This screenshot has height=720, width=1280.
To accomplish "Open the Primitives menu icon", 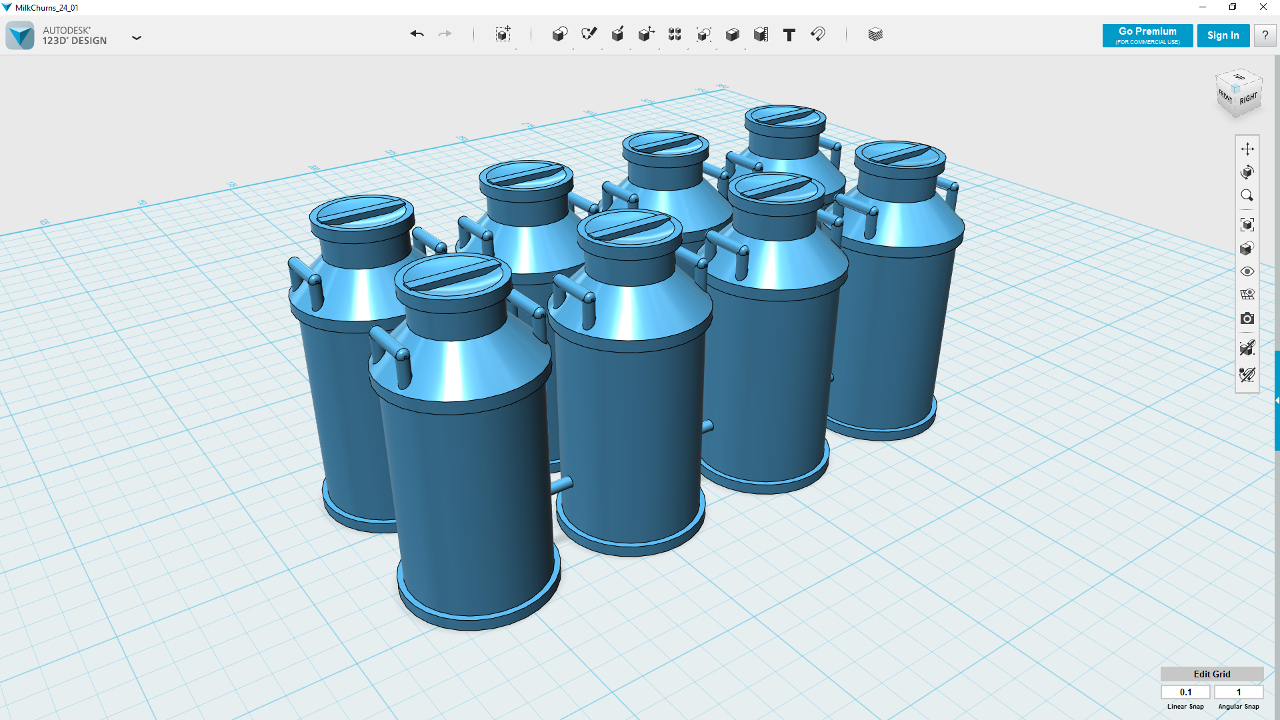I will 560,34.
